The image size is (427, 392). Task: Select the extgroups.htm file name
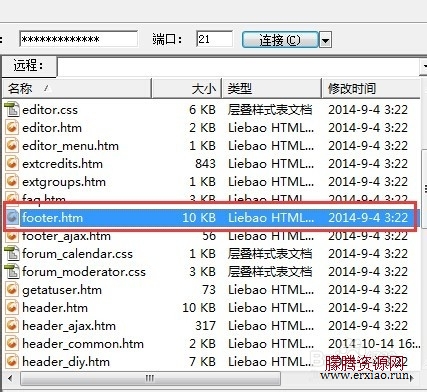tap(64, 182)
